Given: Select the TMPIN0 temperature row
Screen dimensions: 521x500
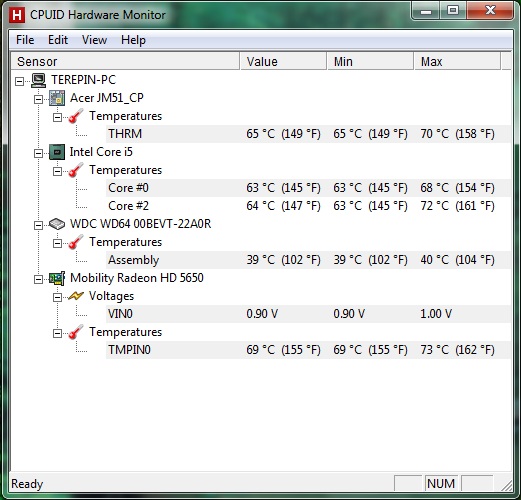Looking at the screenshot, I should click(x=308, y=350).
